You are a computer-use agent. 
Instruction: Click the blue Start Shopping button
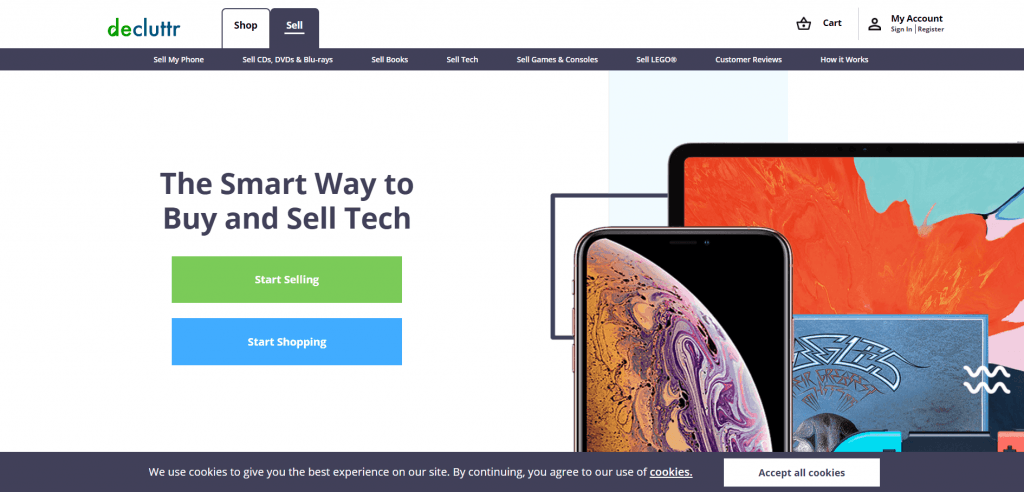pos(287,342)
